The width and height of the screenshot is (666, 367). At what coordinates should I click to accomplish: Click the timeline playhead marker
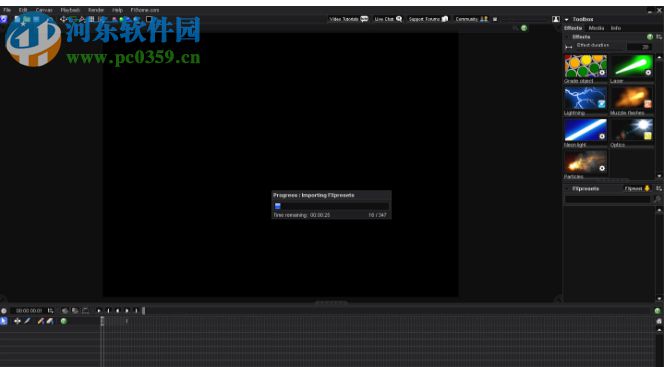click(x=102, y=321)
